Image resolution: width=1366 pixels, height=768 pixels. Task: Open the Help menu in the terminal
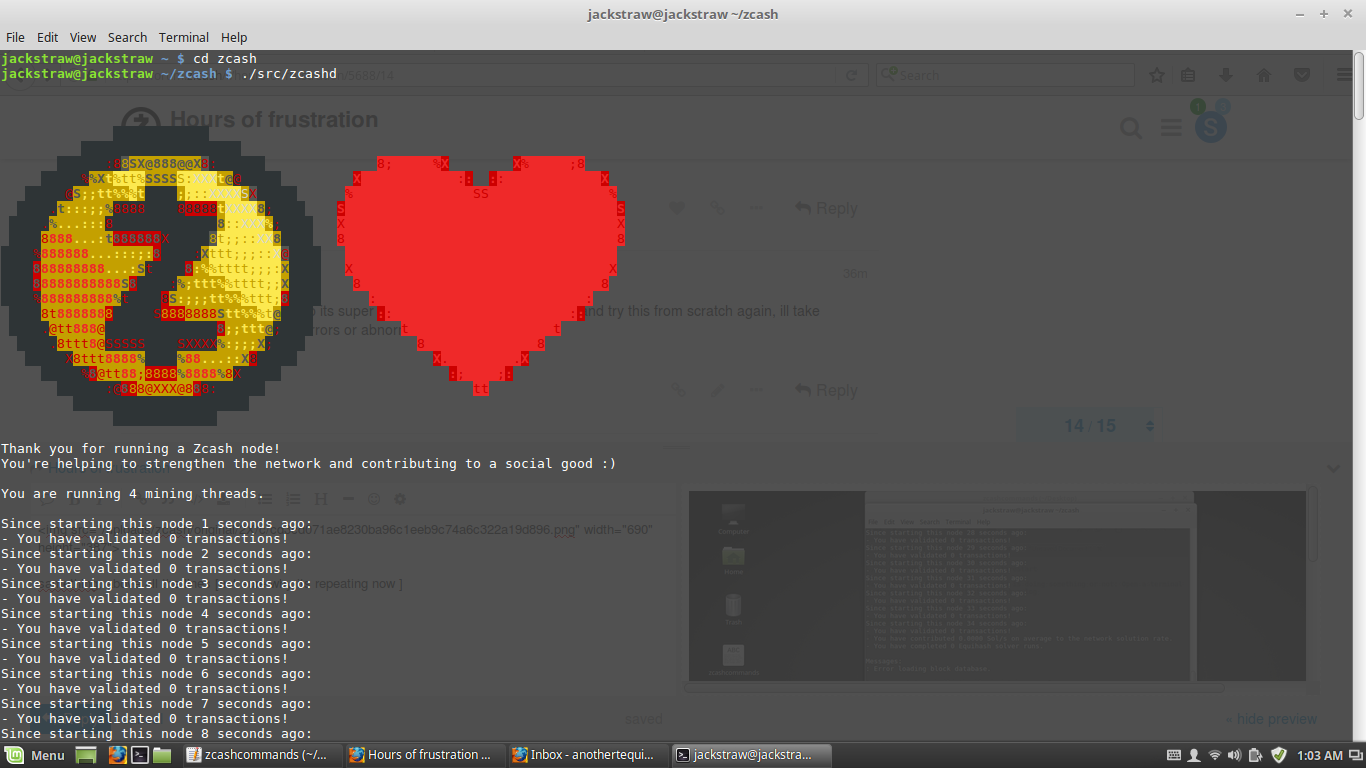coord(234,37)
